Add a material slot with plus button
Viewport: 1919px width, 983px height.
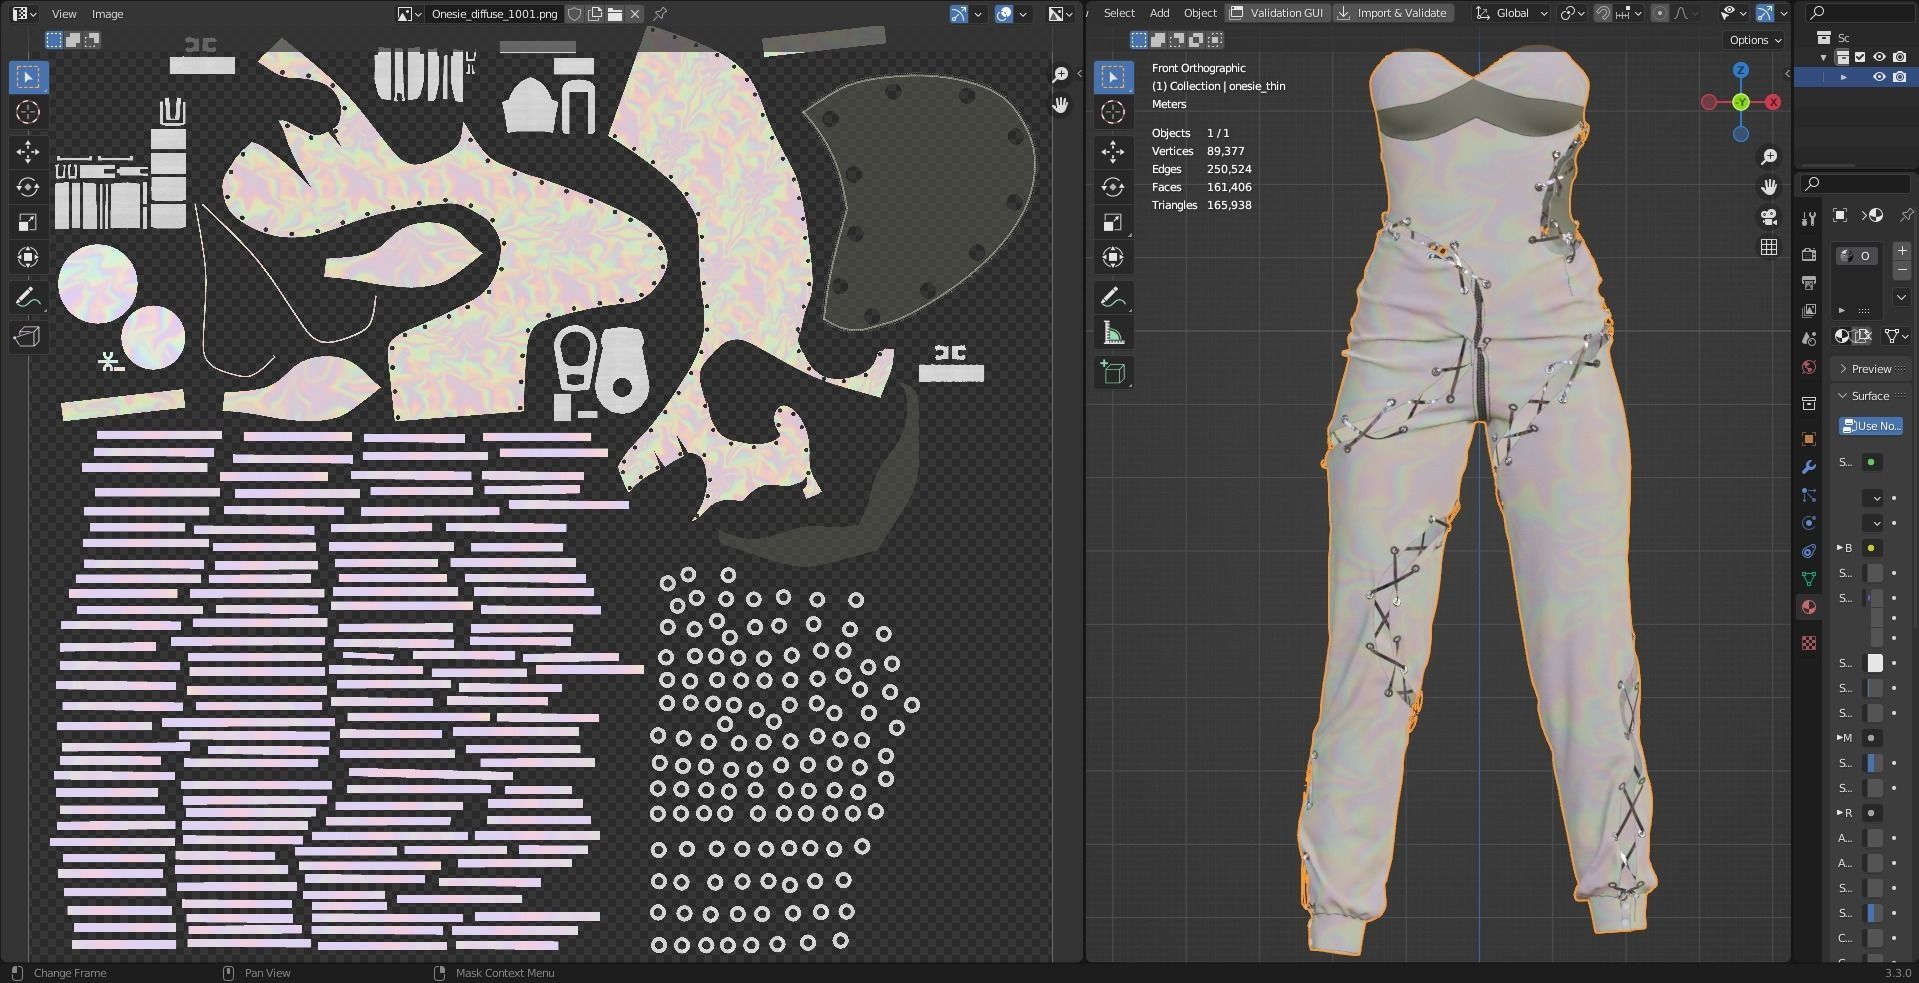[1901, 251]
